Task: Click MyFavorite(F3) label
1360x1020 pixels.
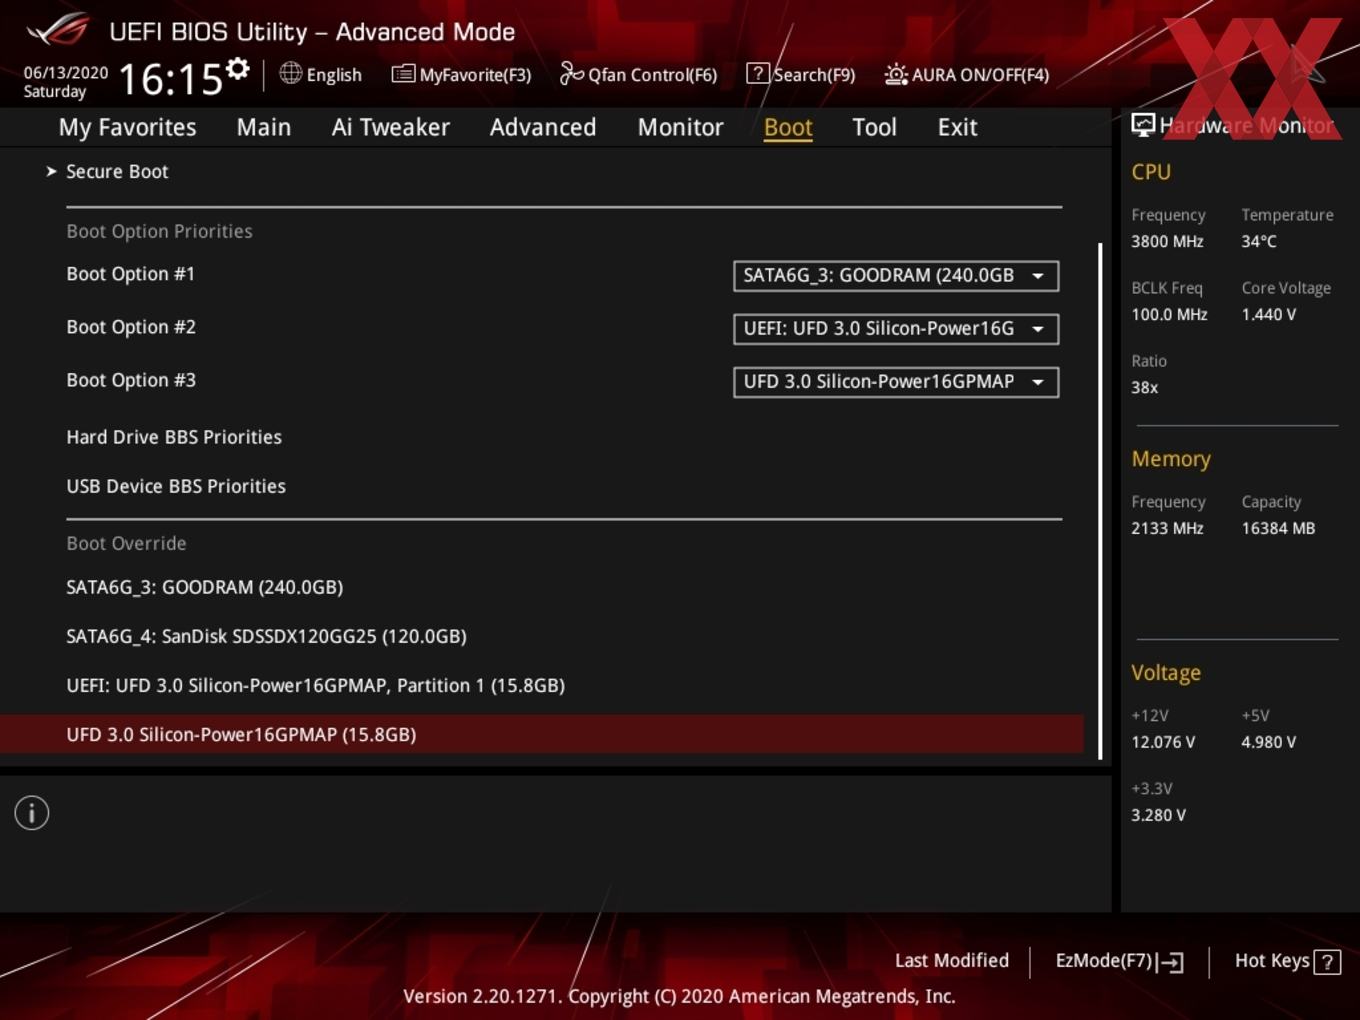Action: 475,75
